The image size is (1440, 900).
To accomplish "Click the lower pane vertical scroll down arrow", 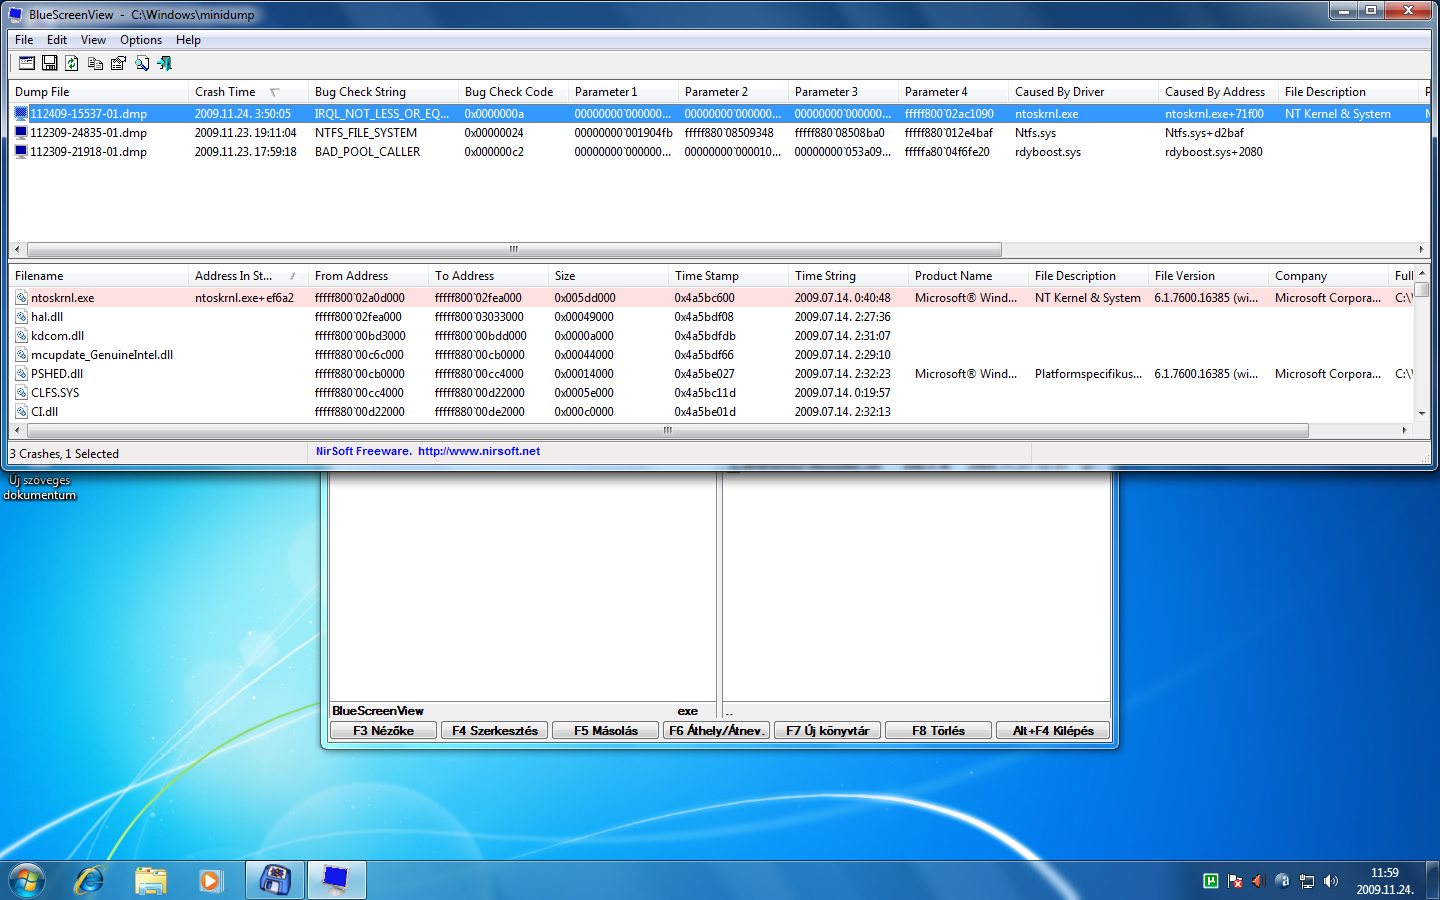I will coord(1422,413).
